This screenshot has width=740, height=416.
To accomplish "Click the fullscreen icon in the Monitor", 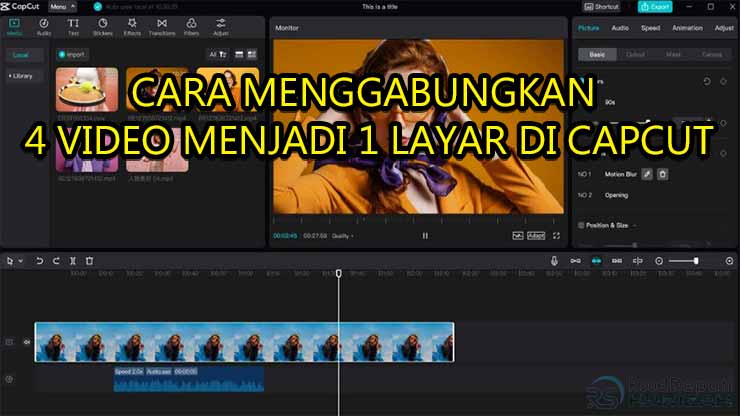I will pos(556,236).
